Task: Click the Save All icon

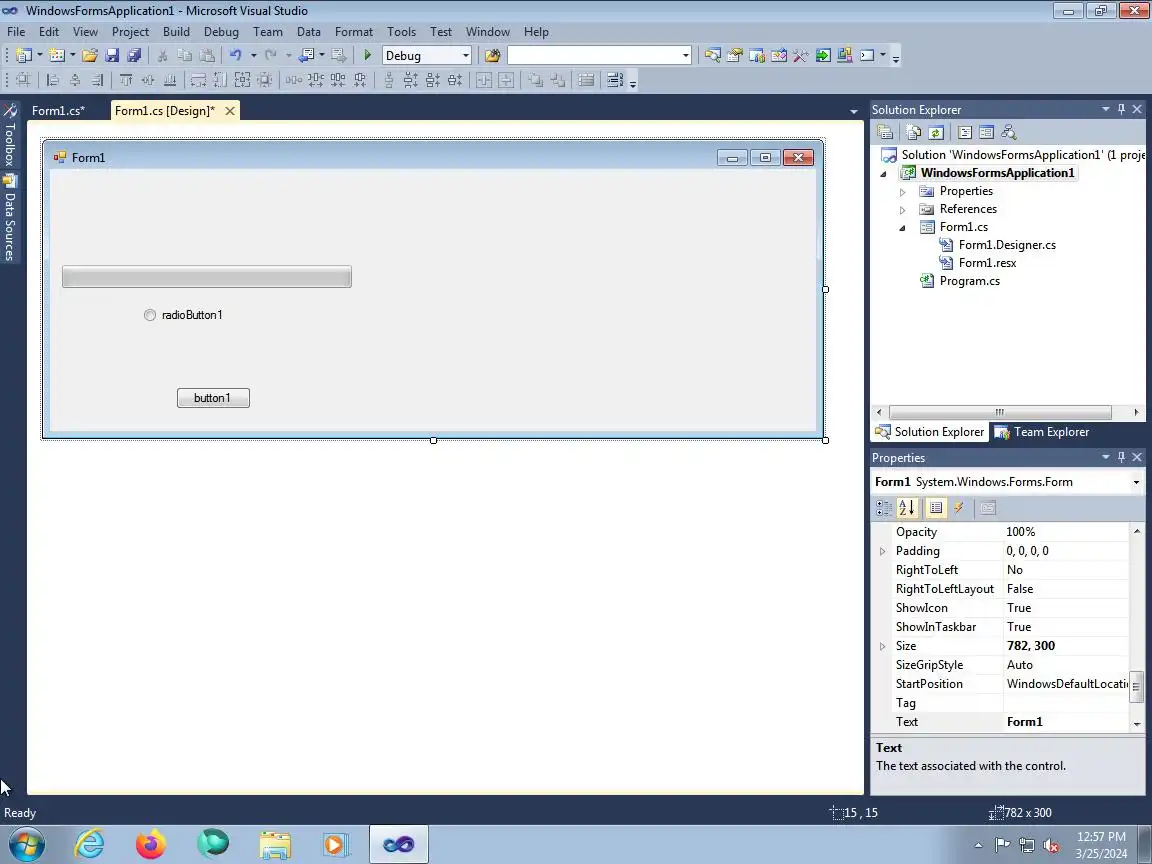Action: pos(134,55)
